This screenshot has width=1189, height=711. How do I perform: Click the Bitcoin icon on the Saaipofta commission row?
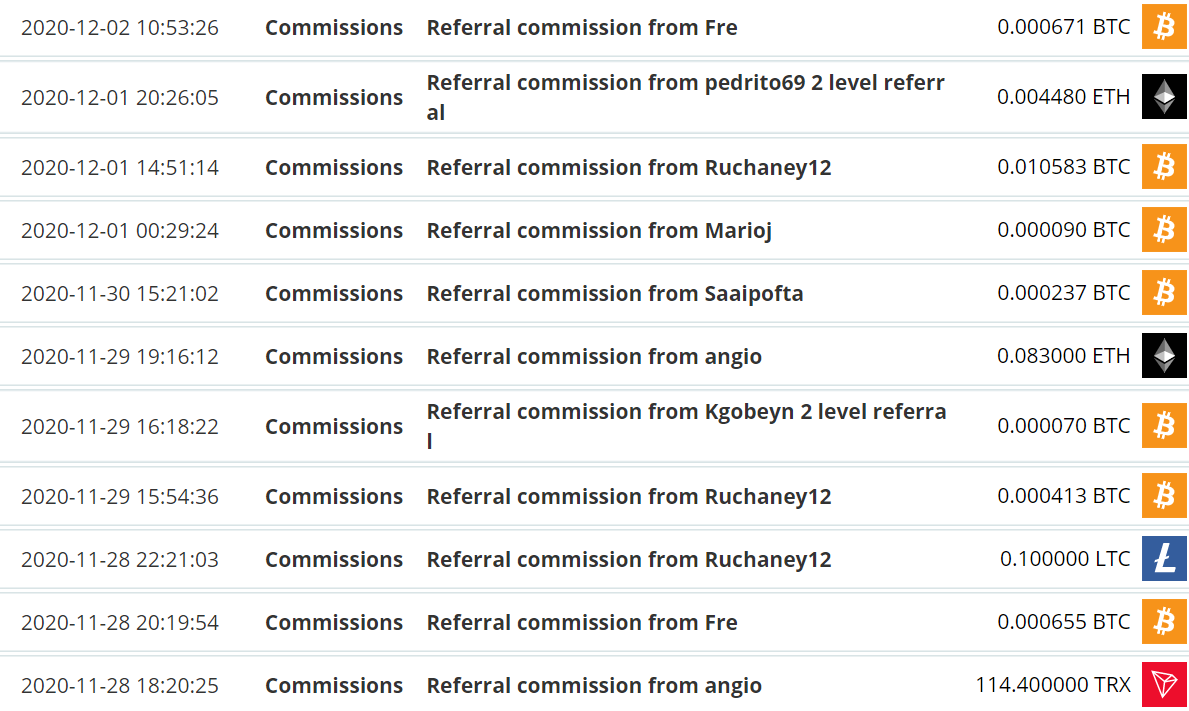pyautogui.click(x=1164, y=293)
